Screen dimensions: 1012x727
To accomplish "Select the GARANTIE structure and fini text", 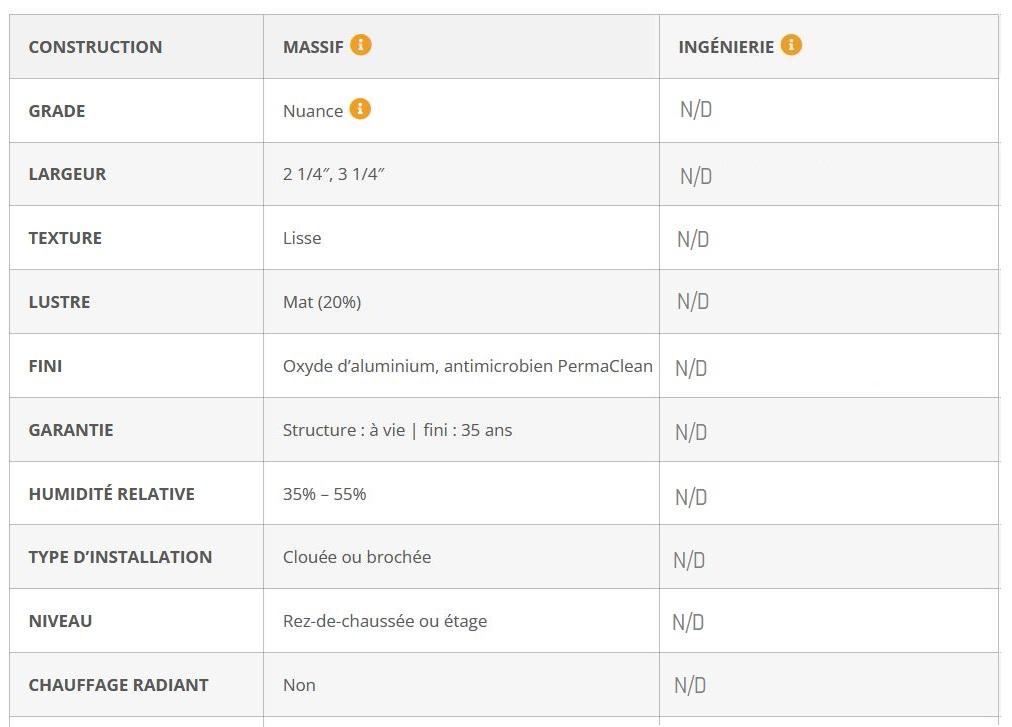I will click(398, 430).
